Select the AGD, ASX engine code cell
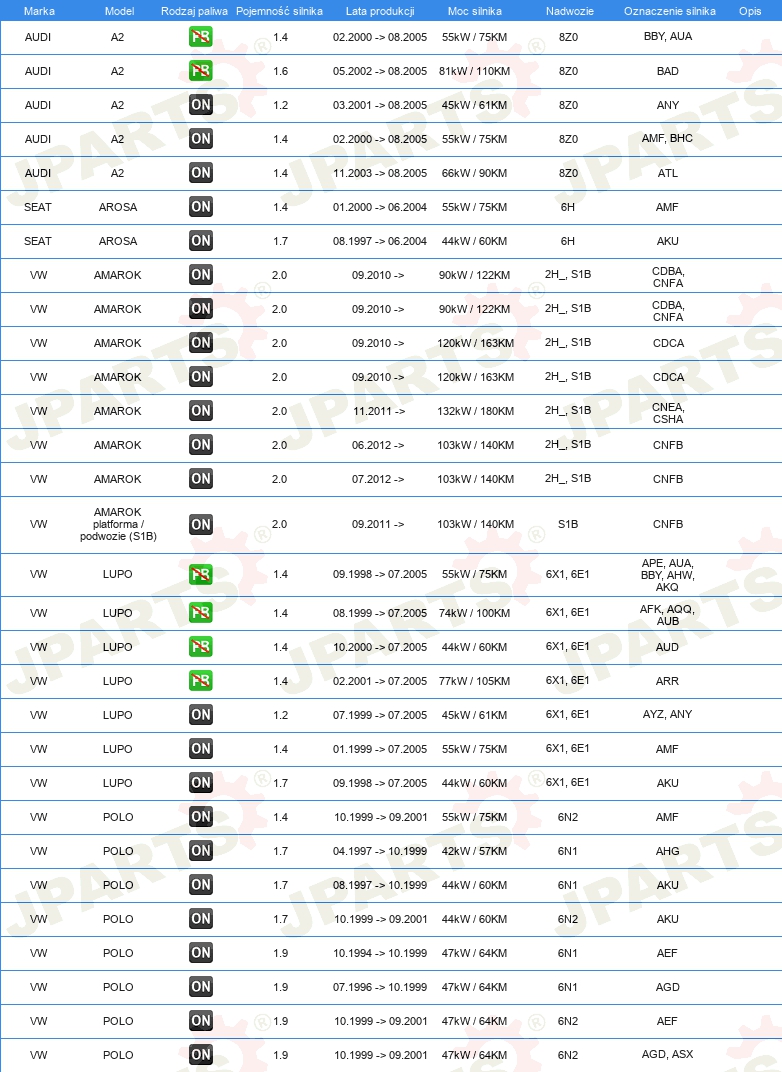Viewport: 782px width, 1072px height. click(667, 1054)
